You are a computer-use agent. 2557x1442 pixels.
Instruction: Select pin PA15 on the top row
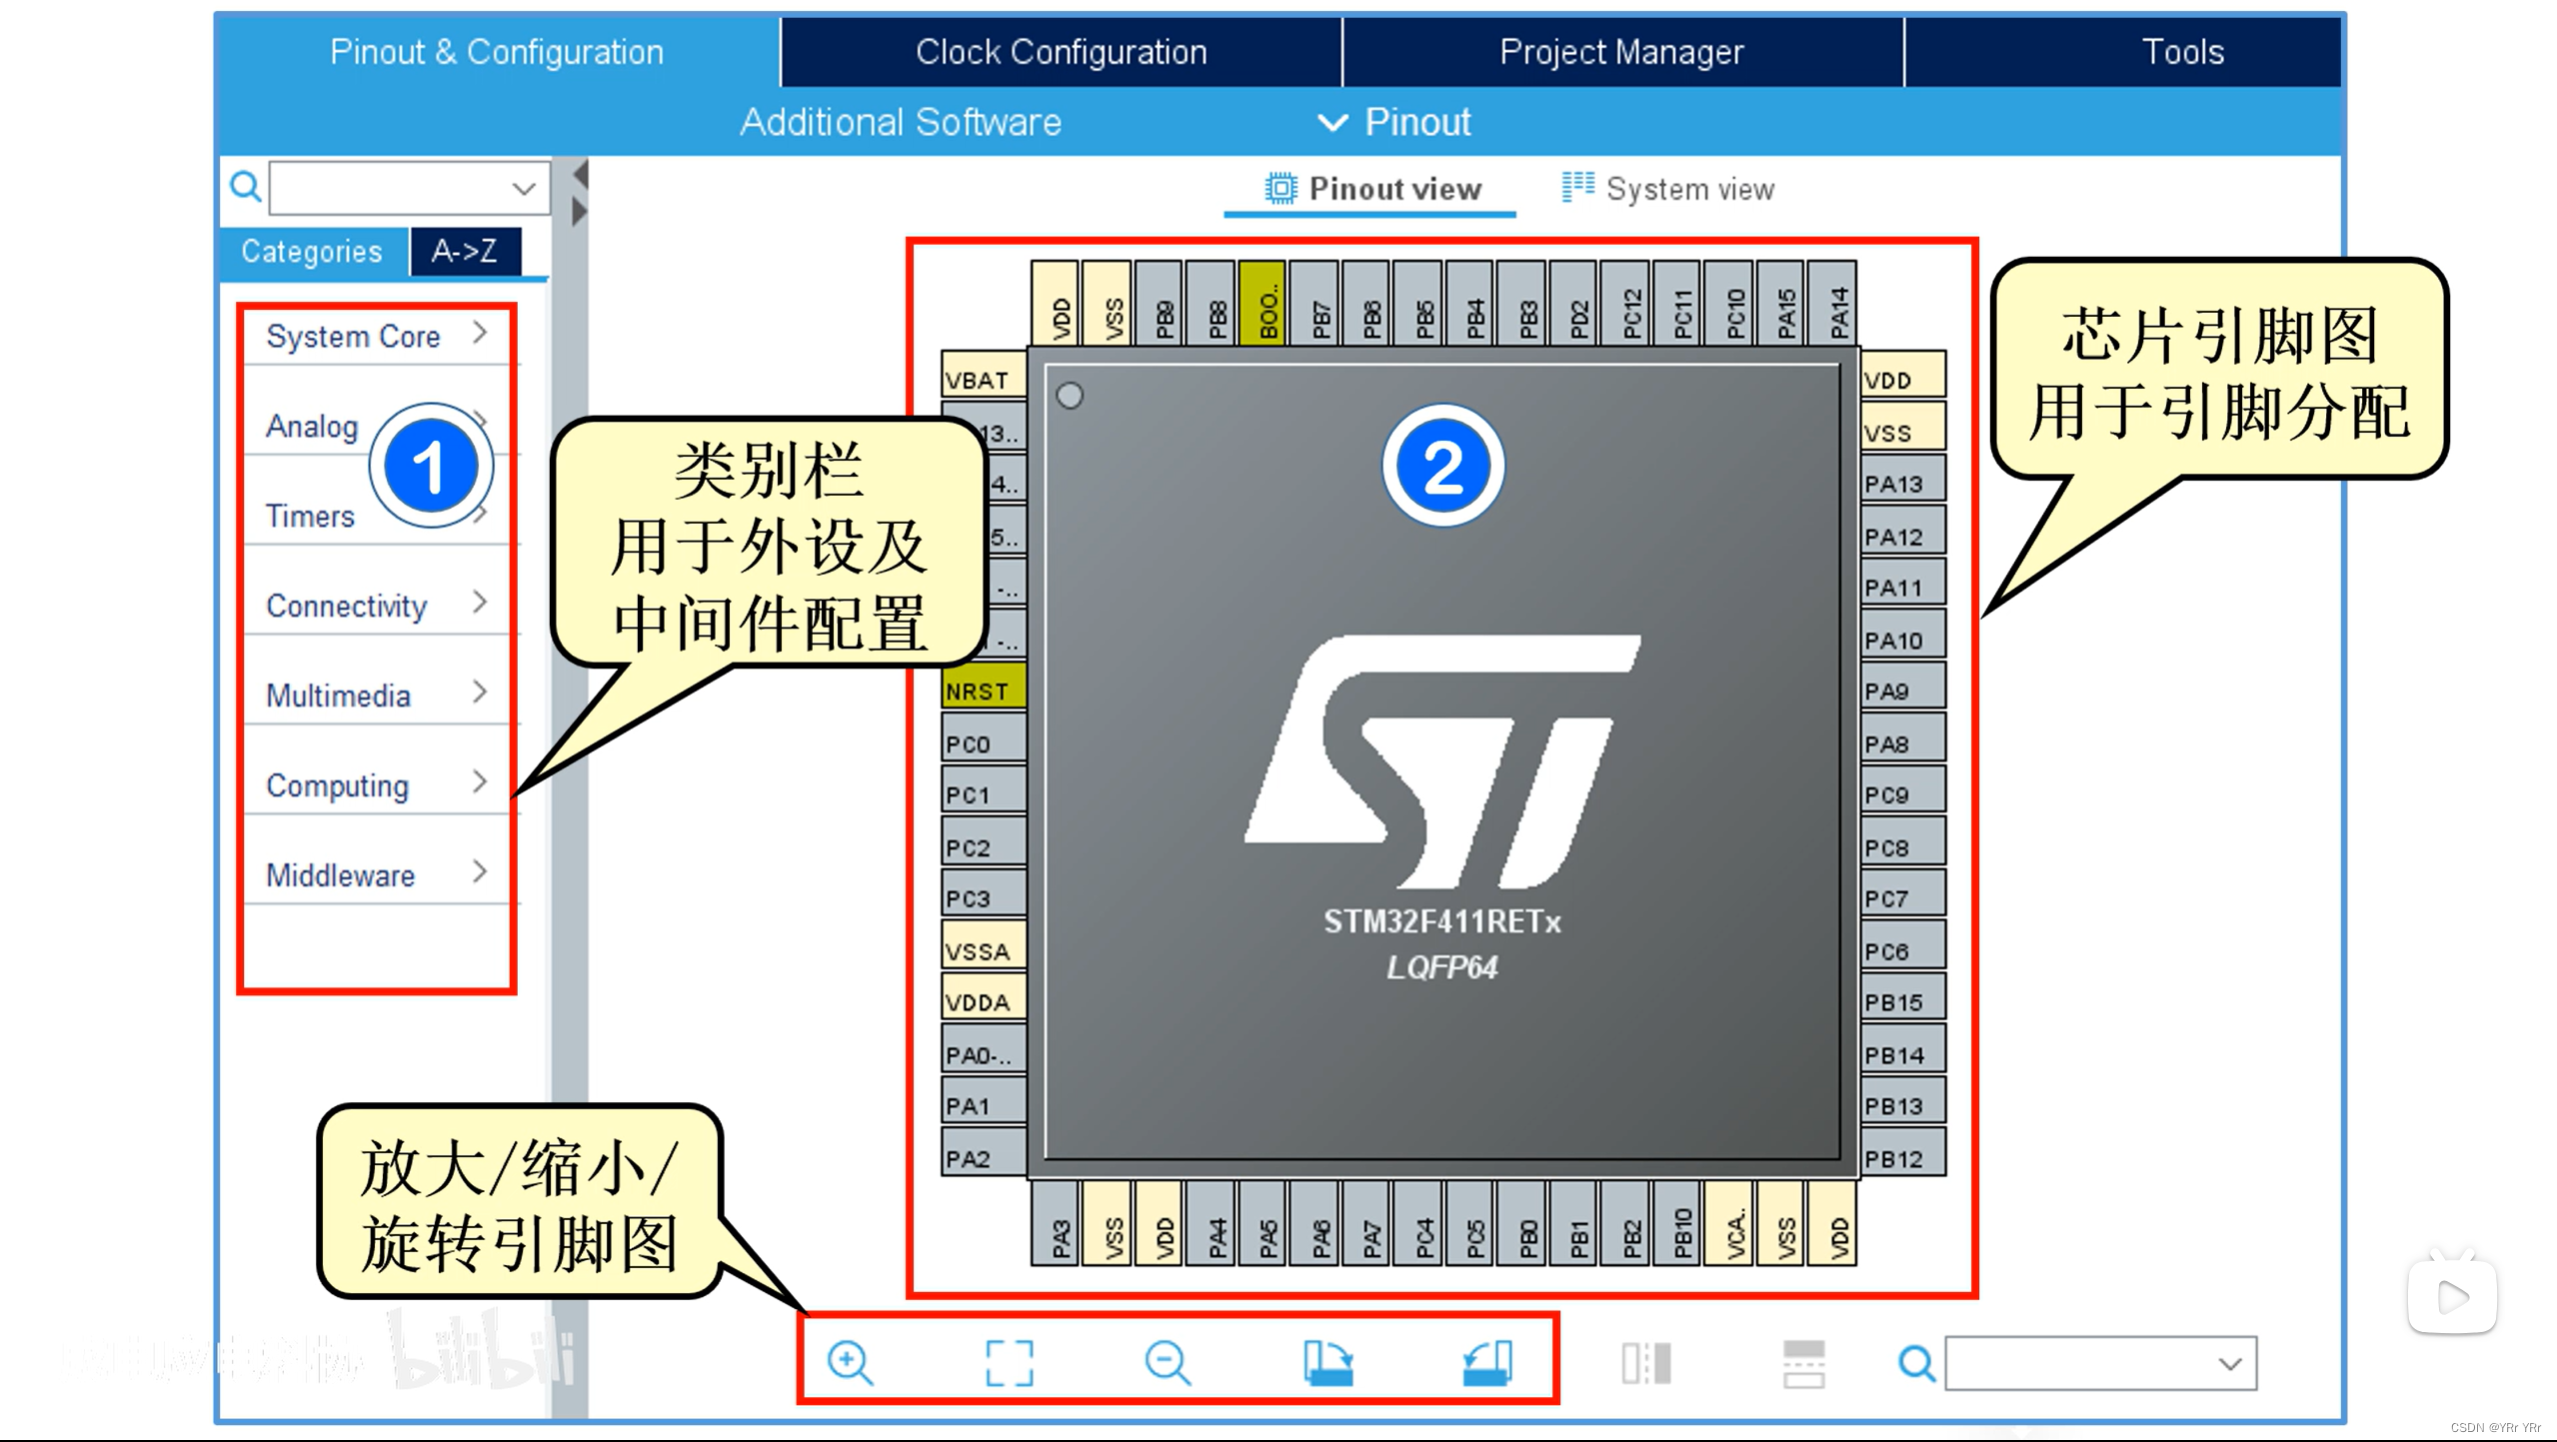(x=1780, y=304)
